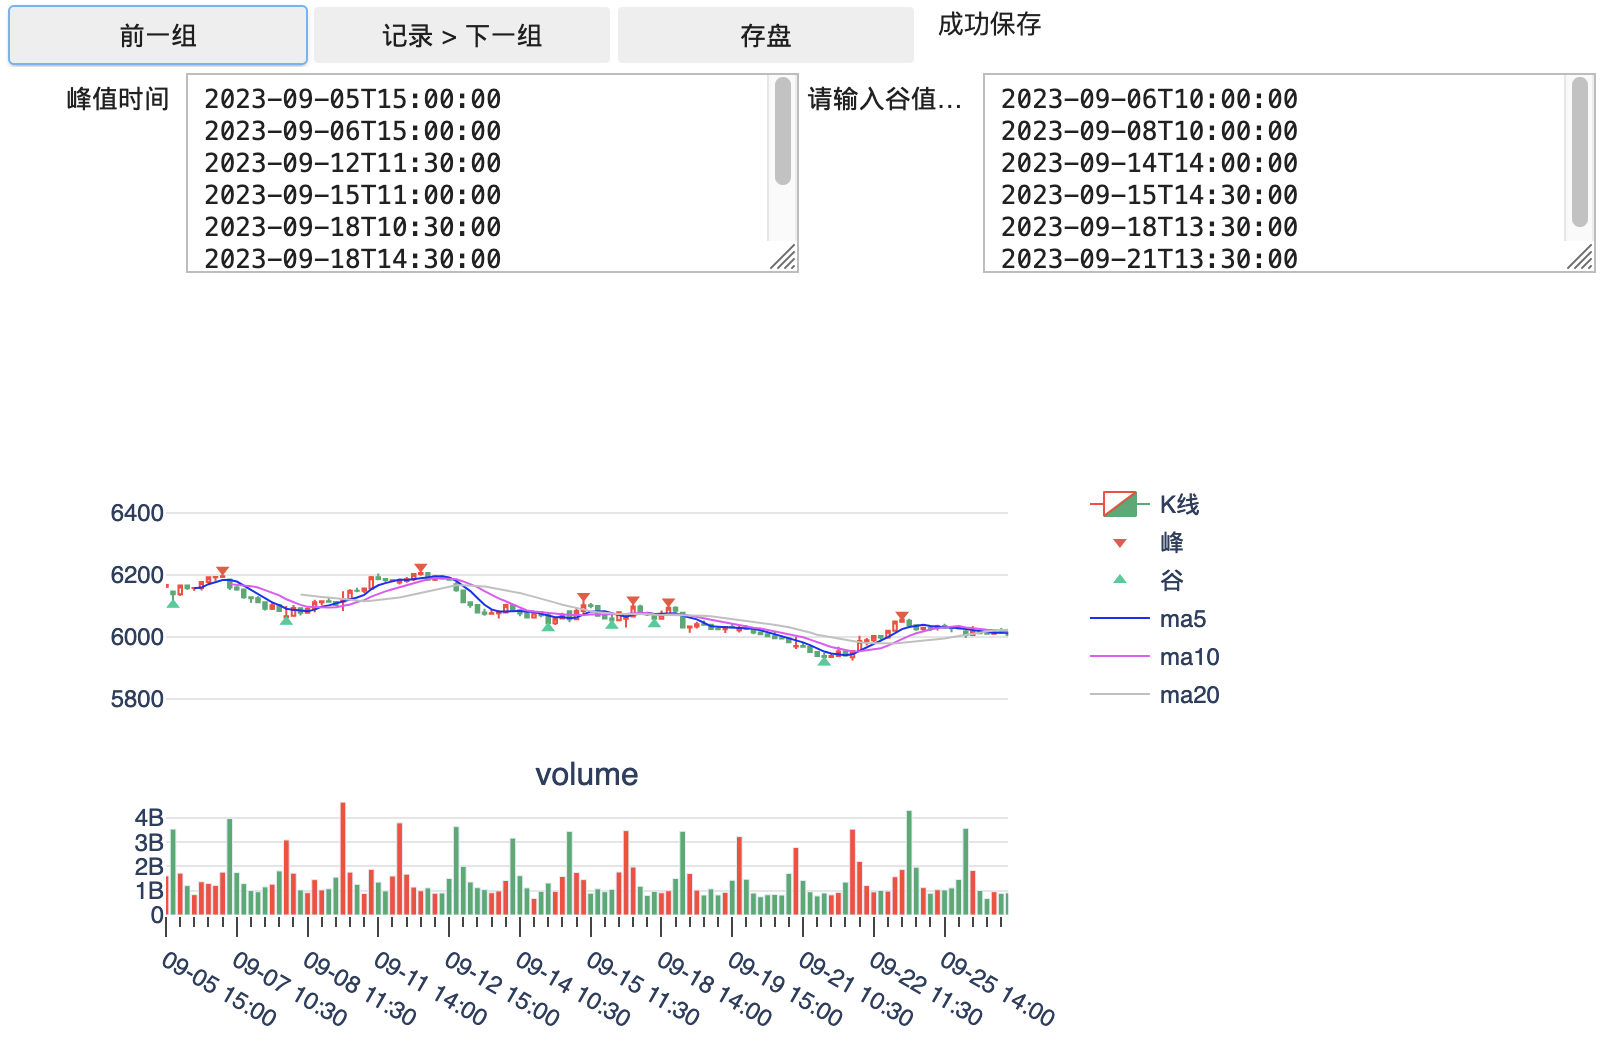The width and height of the screenshot is (1600, 1058).
Task: Hide the ma20 line via legend
Action: pyautogui.click(x=1155, y=695)
